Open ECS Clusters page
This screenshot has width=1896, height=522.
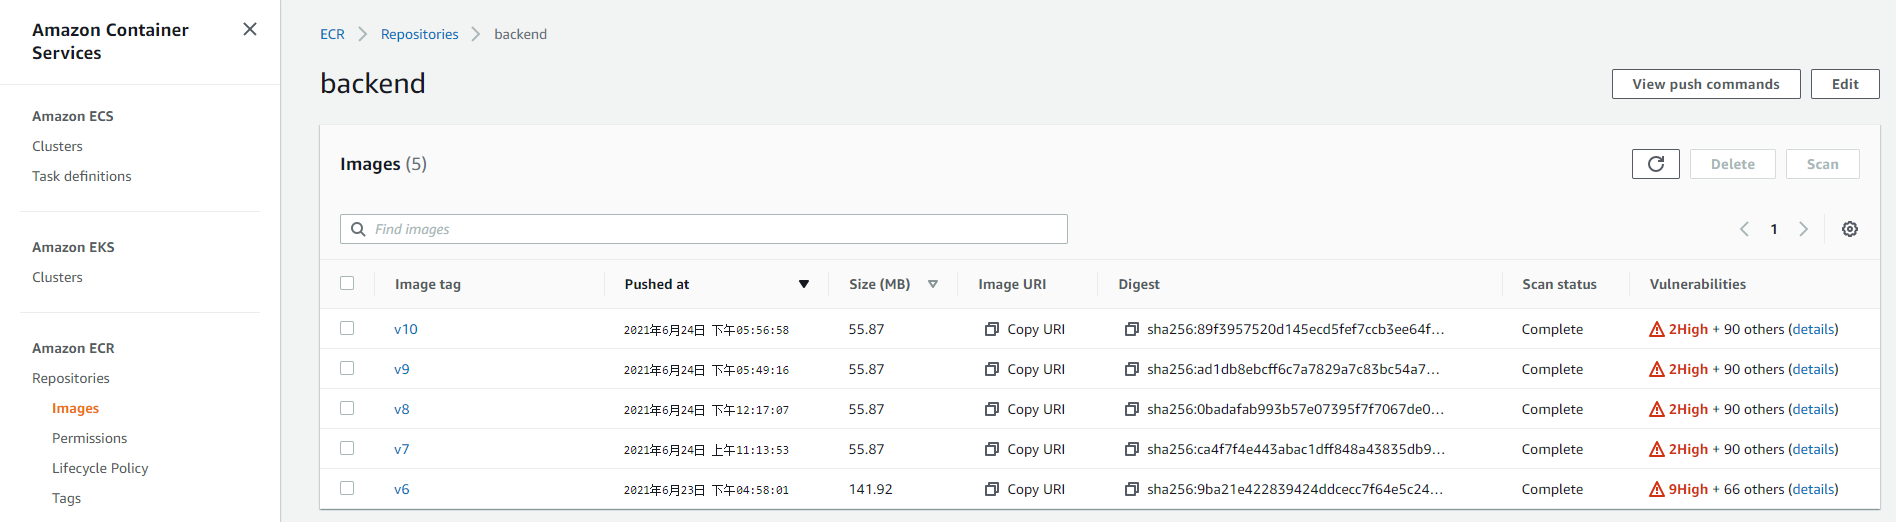[57, 146]
